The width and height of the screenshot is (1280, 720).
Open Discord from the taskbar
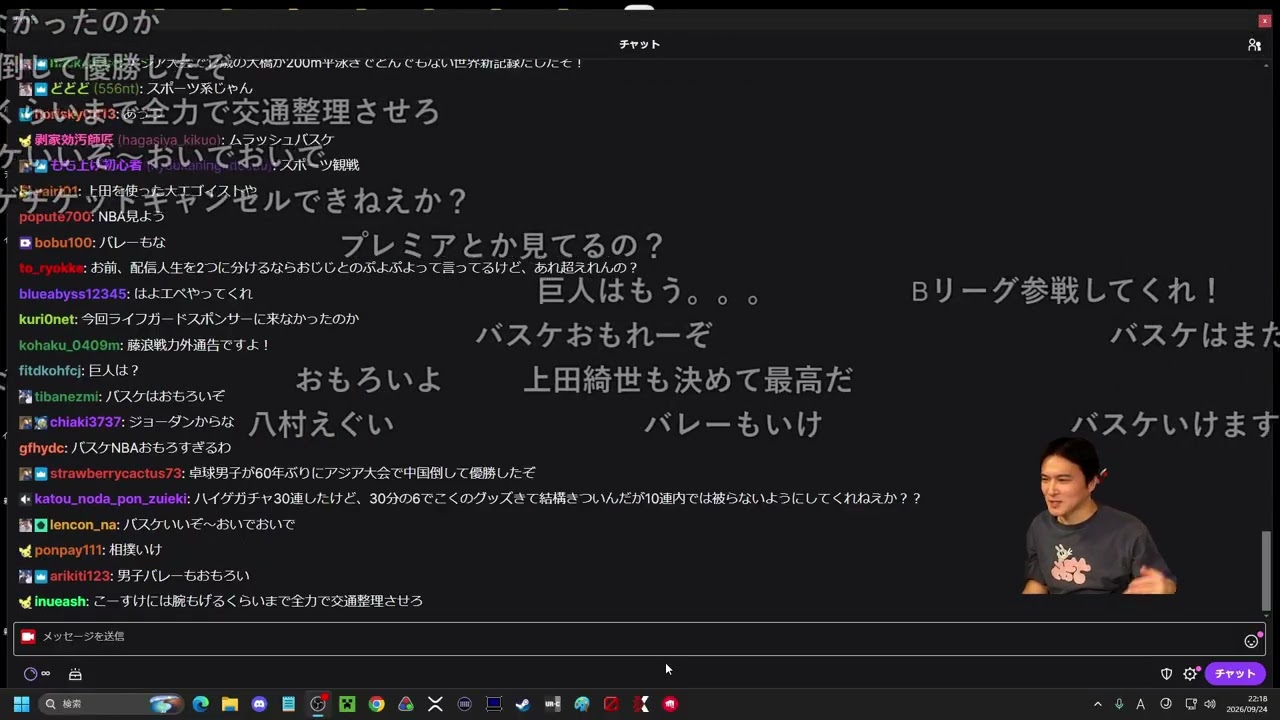(x=259, y=704)
